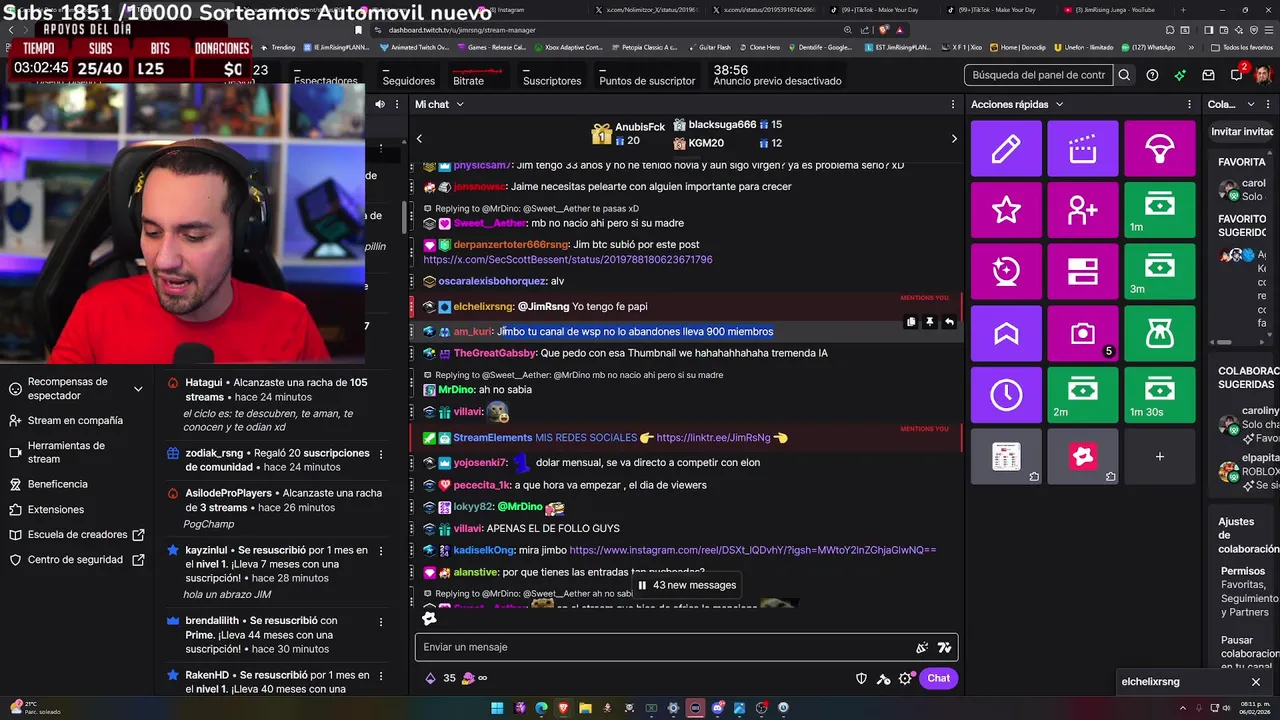Click the camera quick action tile
1280x720 pixels.
1083,333
